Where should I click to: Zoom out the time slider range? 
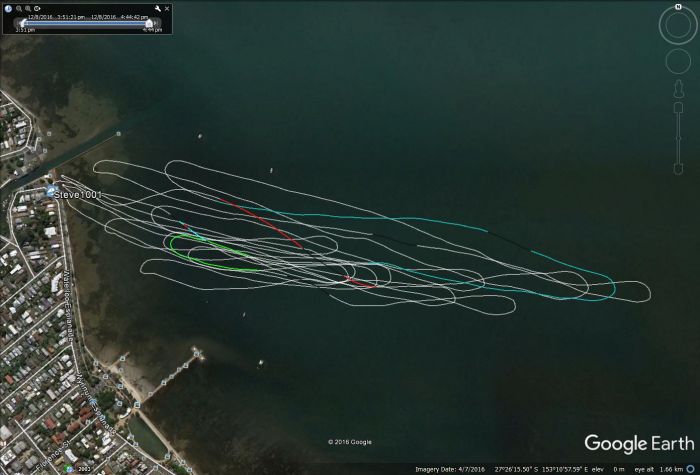coord(17,8)
